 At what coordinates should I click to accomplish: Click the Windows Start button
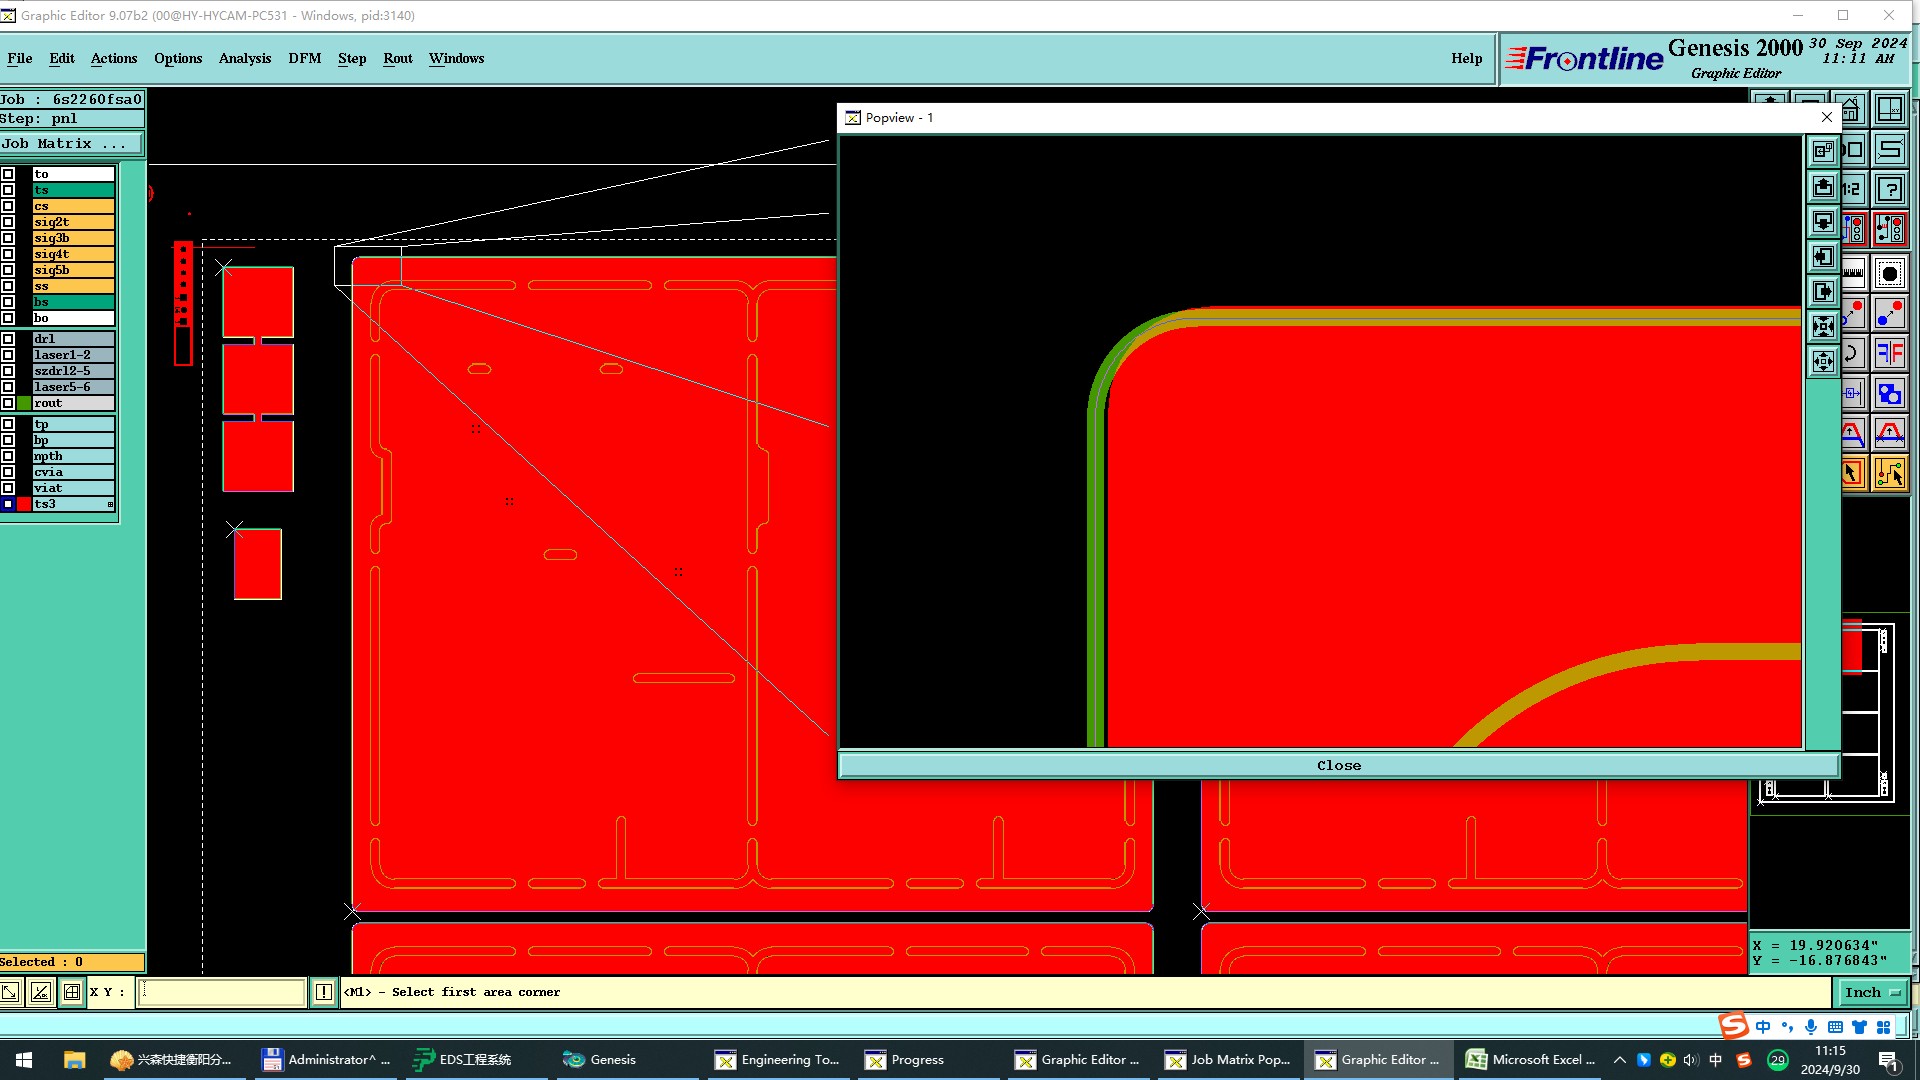(24, 1060)
